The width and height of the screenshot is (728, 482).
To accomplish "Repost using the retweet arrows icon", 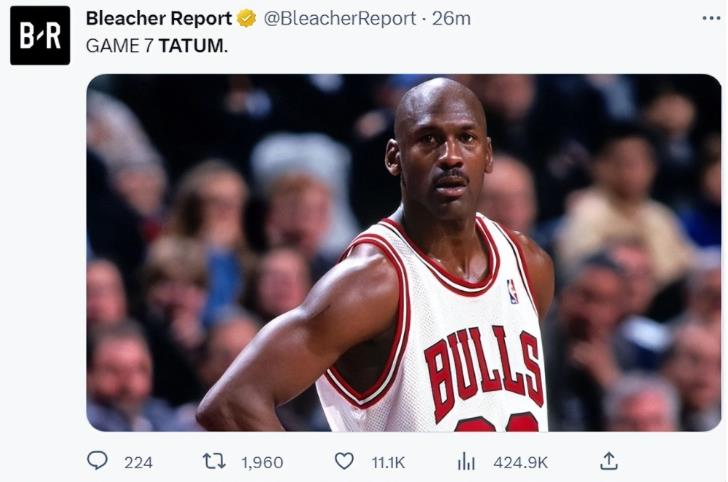I will pyautogui.click(x=214, y=461).
